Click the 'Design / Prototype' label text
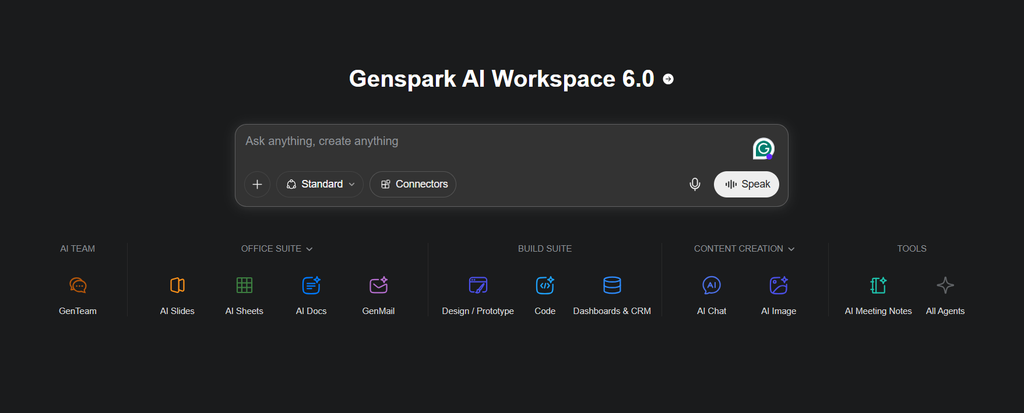This screenshot has height=413, width=1024. pyautogui.click(x=478, y=311)
